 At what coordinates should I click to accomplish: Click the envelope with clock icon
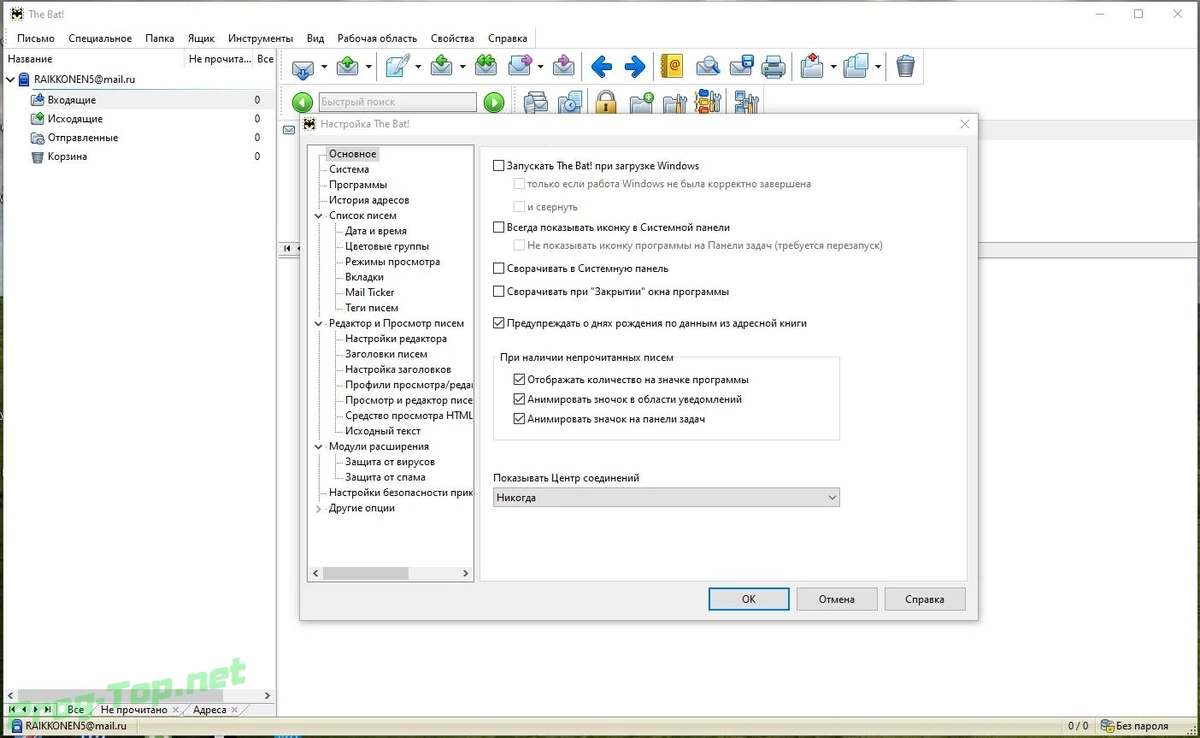[x=570, y=102]
